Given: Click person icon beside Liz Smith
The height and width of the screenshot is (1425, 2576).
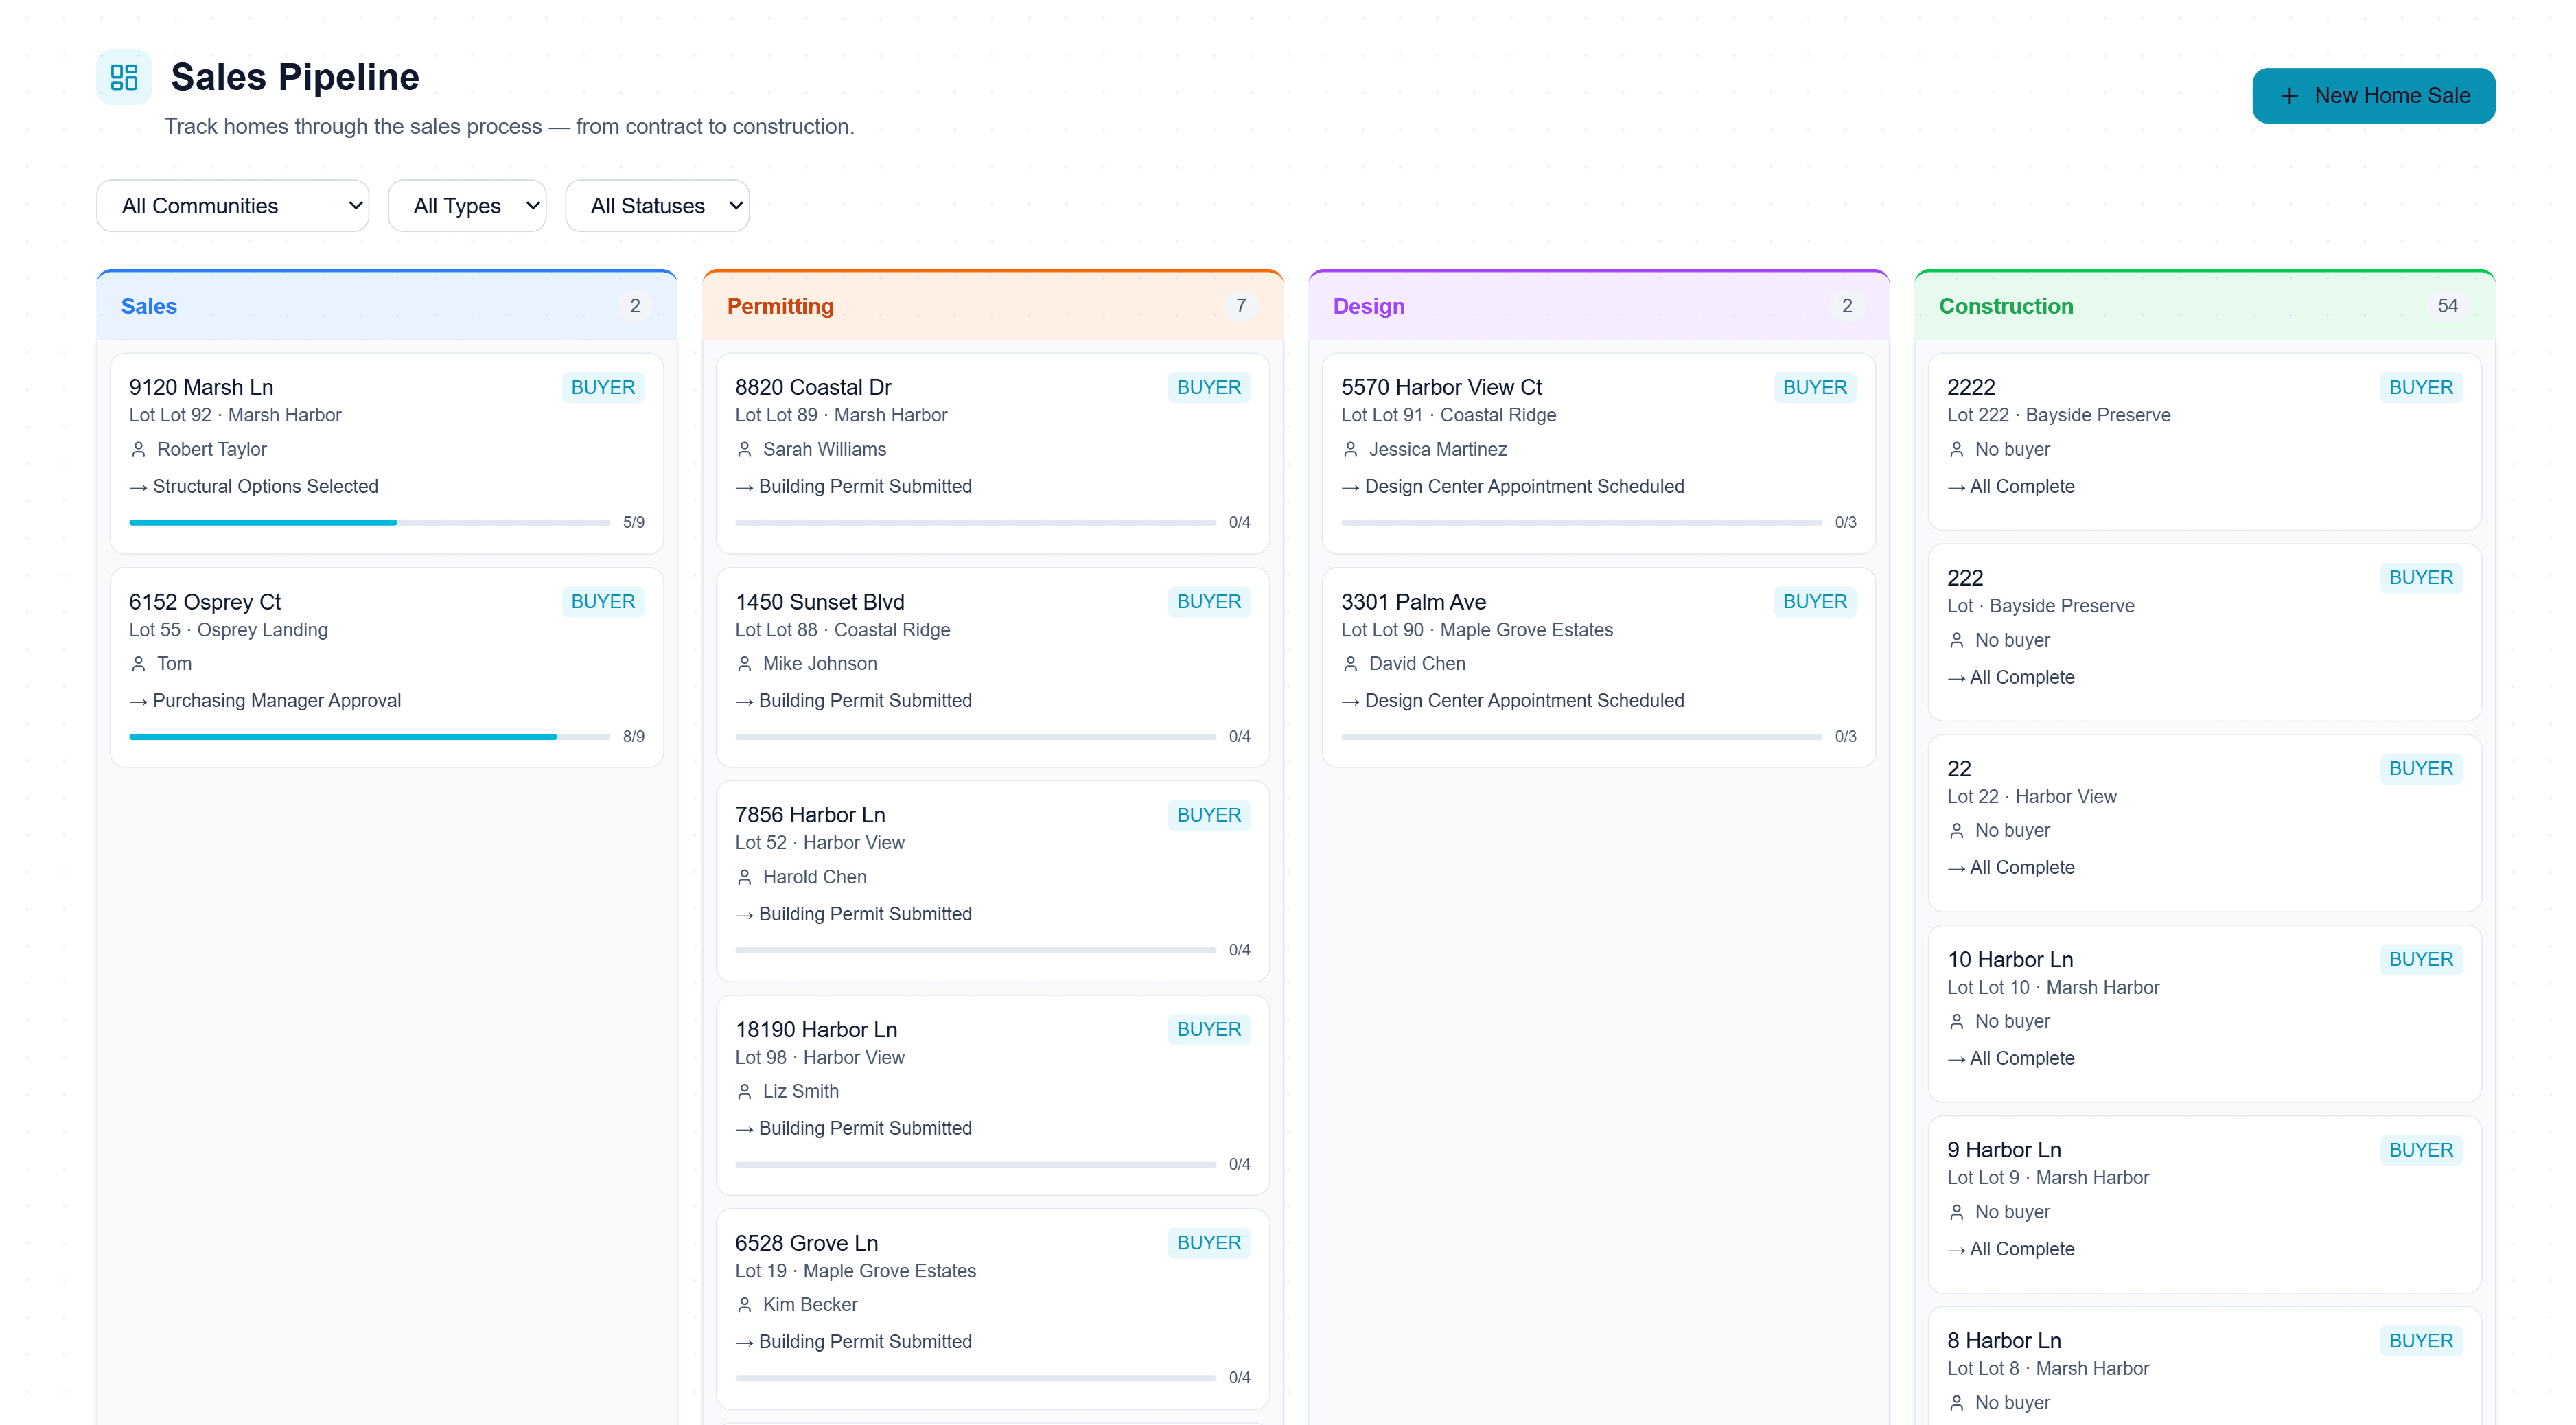Looking at the screenshot, I should point(744,1091).
